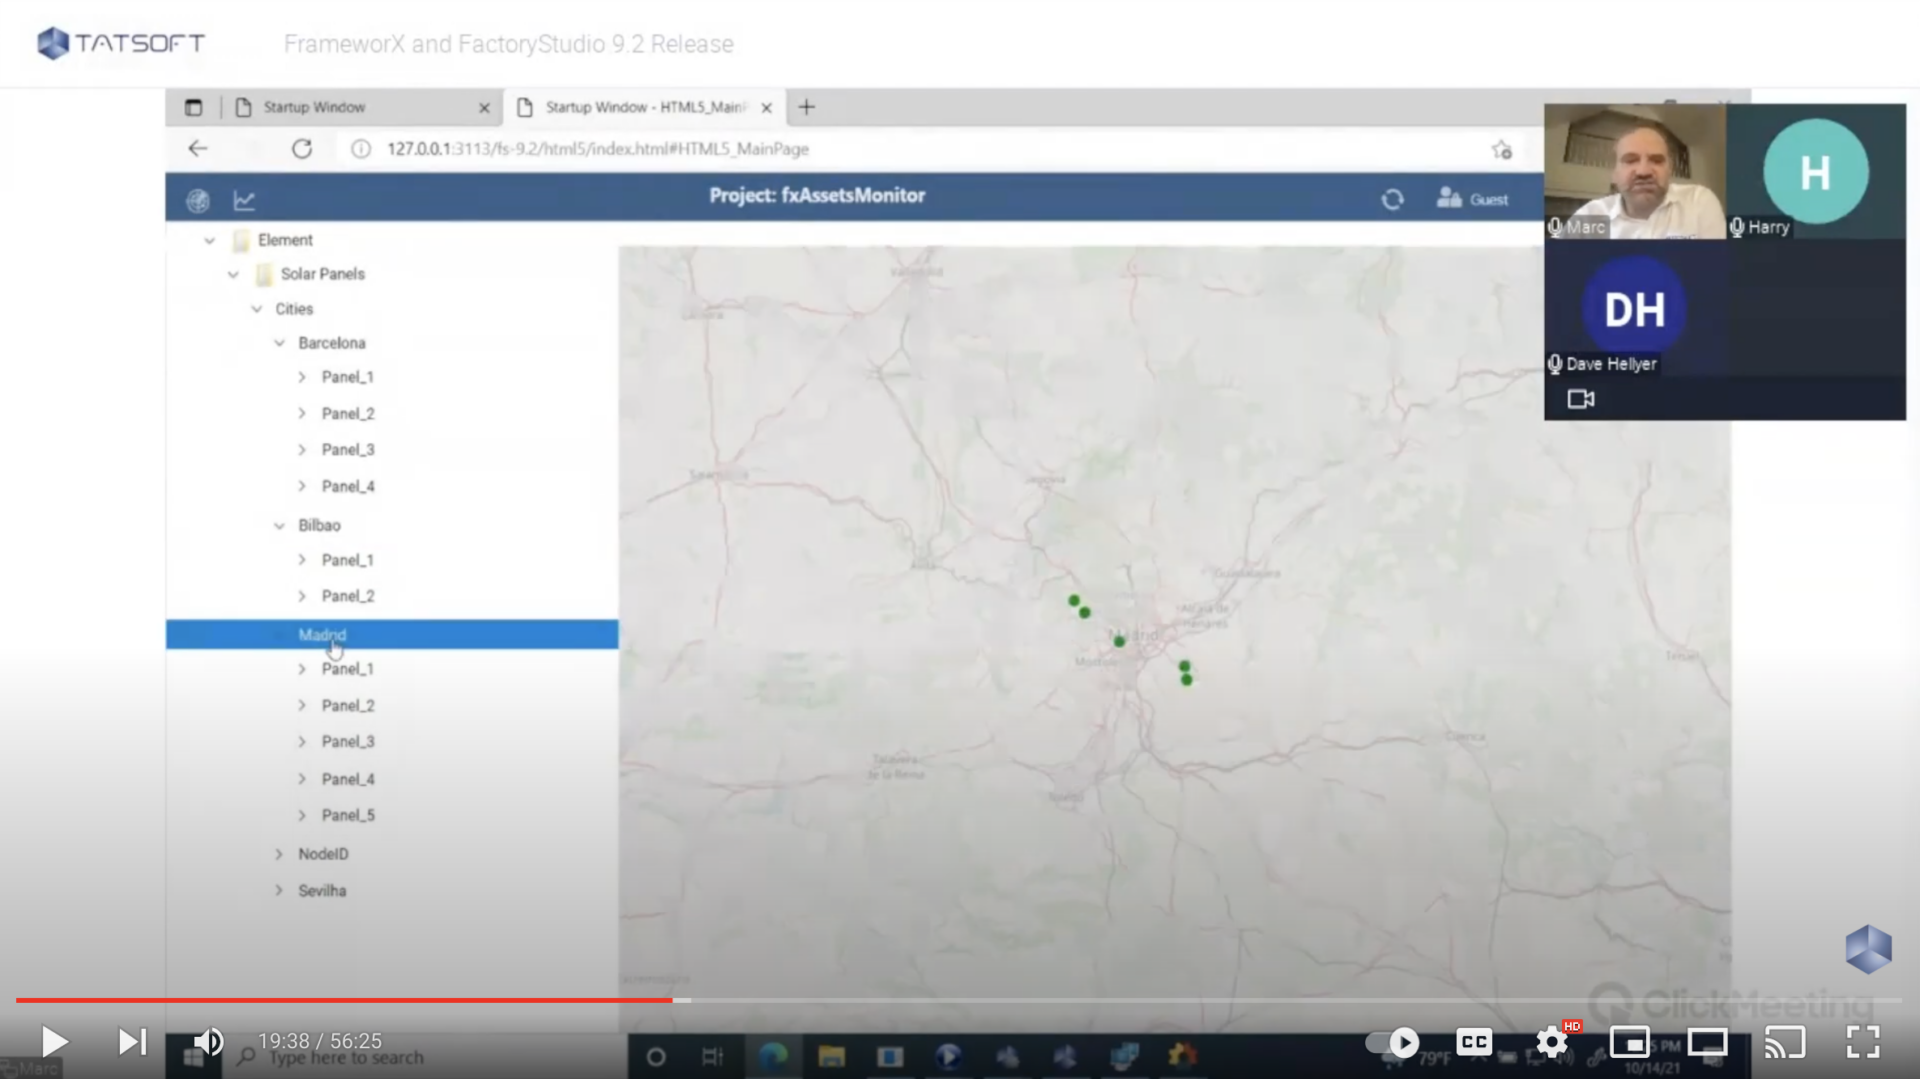Screen dimensions: 1920x1079
Task: Toggle the autoplay switch
Action: (1393, 1042)
